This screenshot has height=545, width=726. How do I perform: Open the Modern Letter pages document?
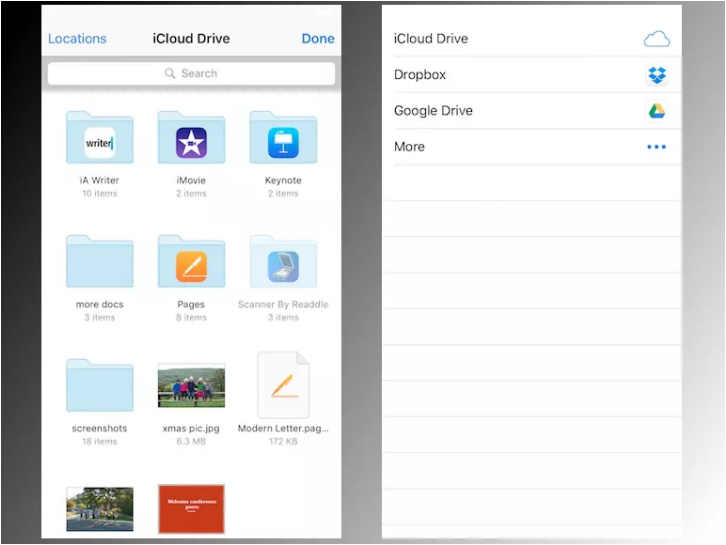coord(283,385)
